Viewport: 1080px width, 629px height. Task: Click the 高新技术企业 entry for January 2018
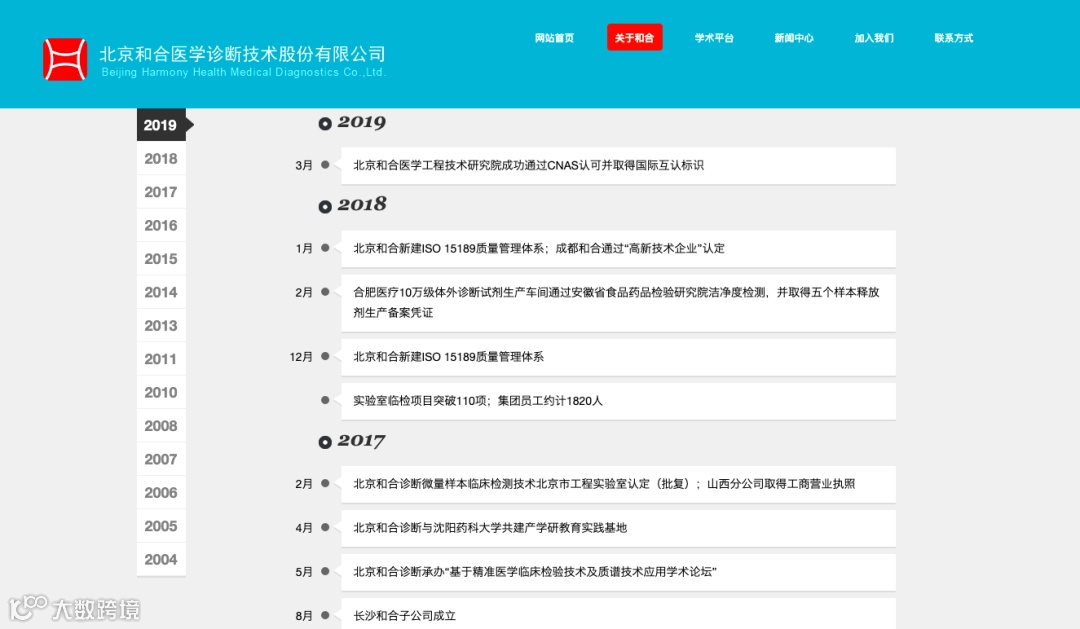pyautogui.click(x=618, y=249)
